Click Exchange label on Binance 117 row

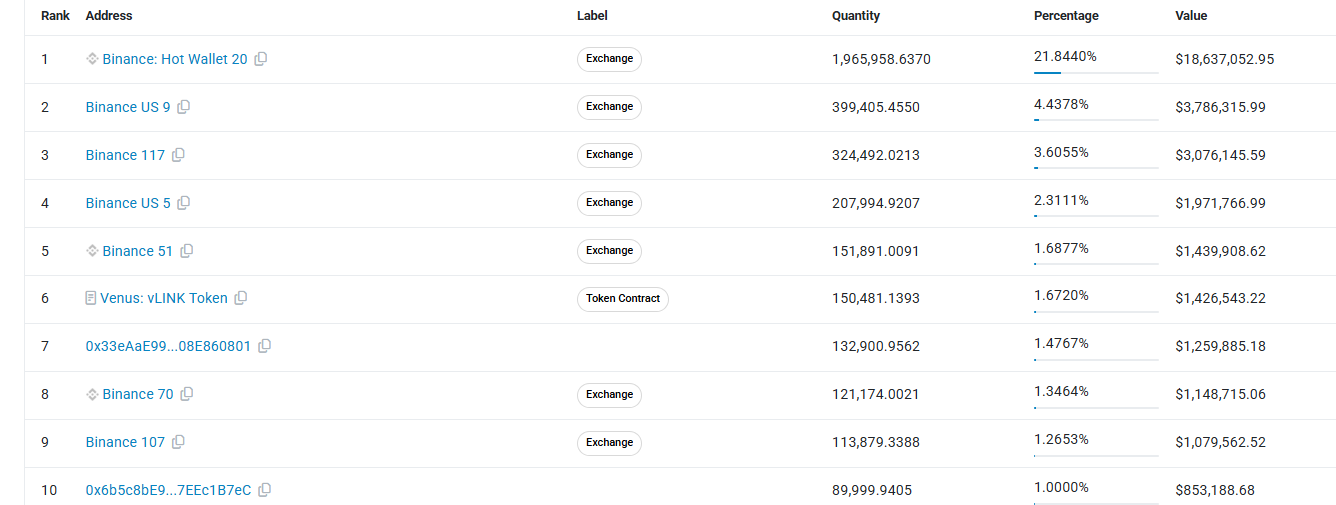[x=609, y=155]
